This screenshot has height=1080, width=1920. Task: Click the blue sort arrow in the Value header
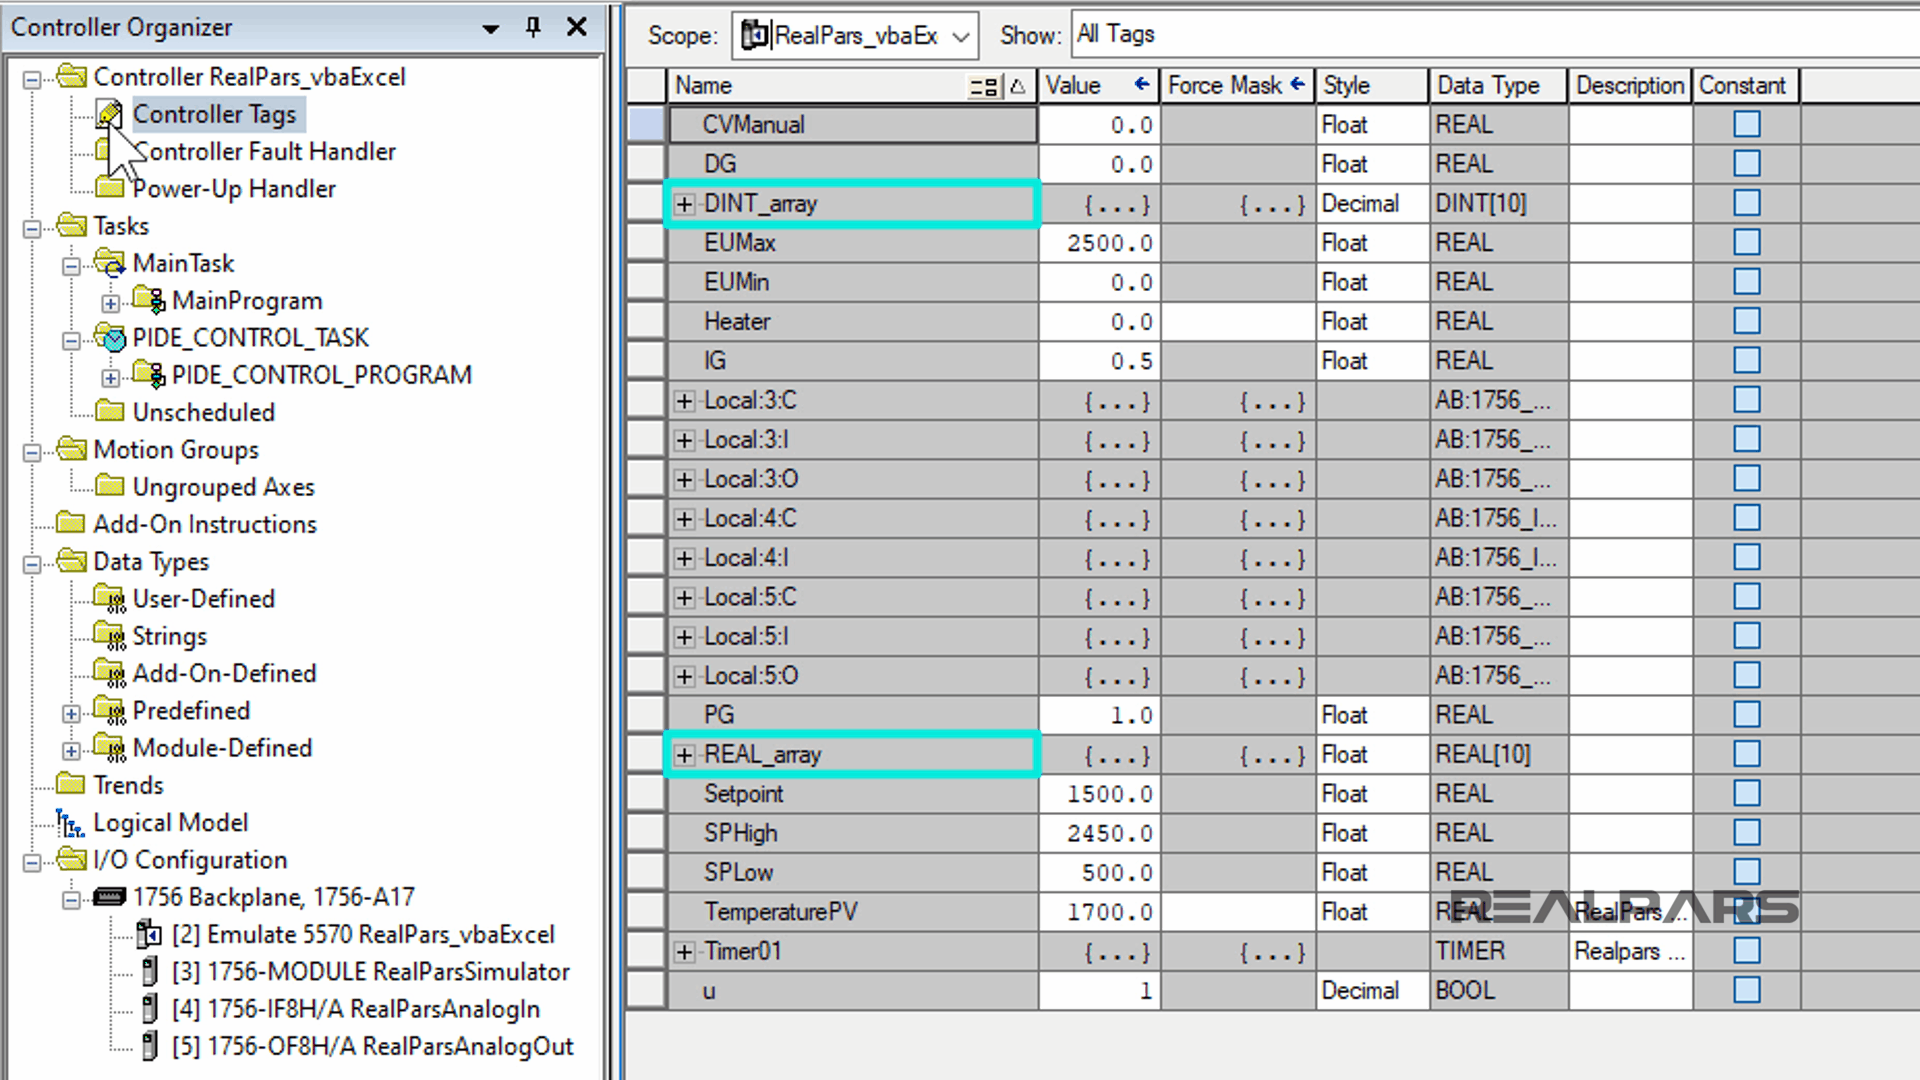point(1141,85)
